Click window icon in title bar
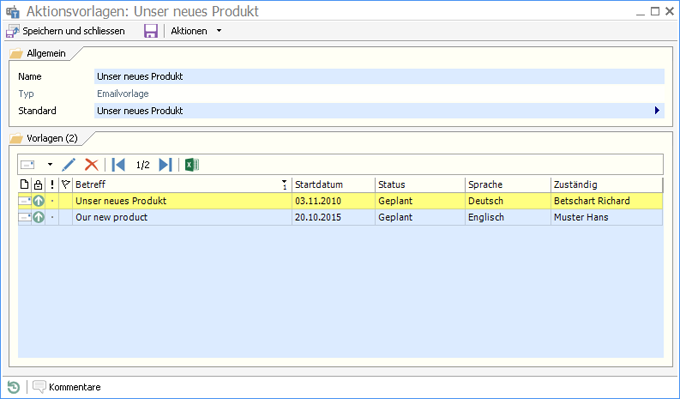Viewport: 680px width, 399px height. 13,12
